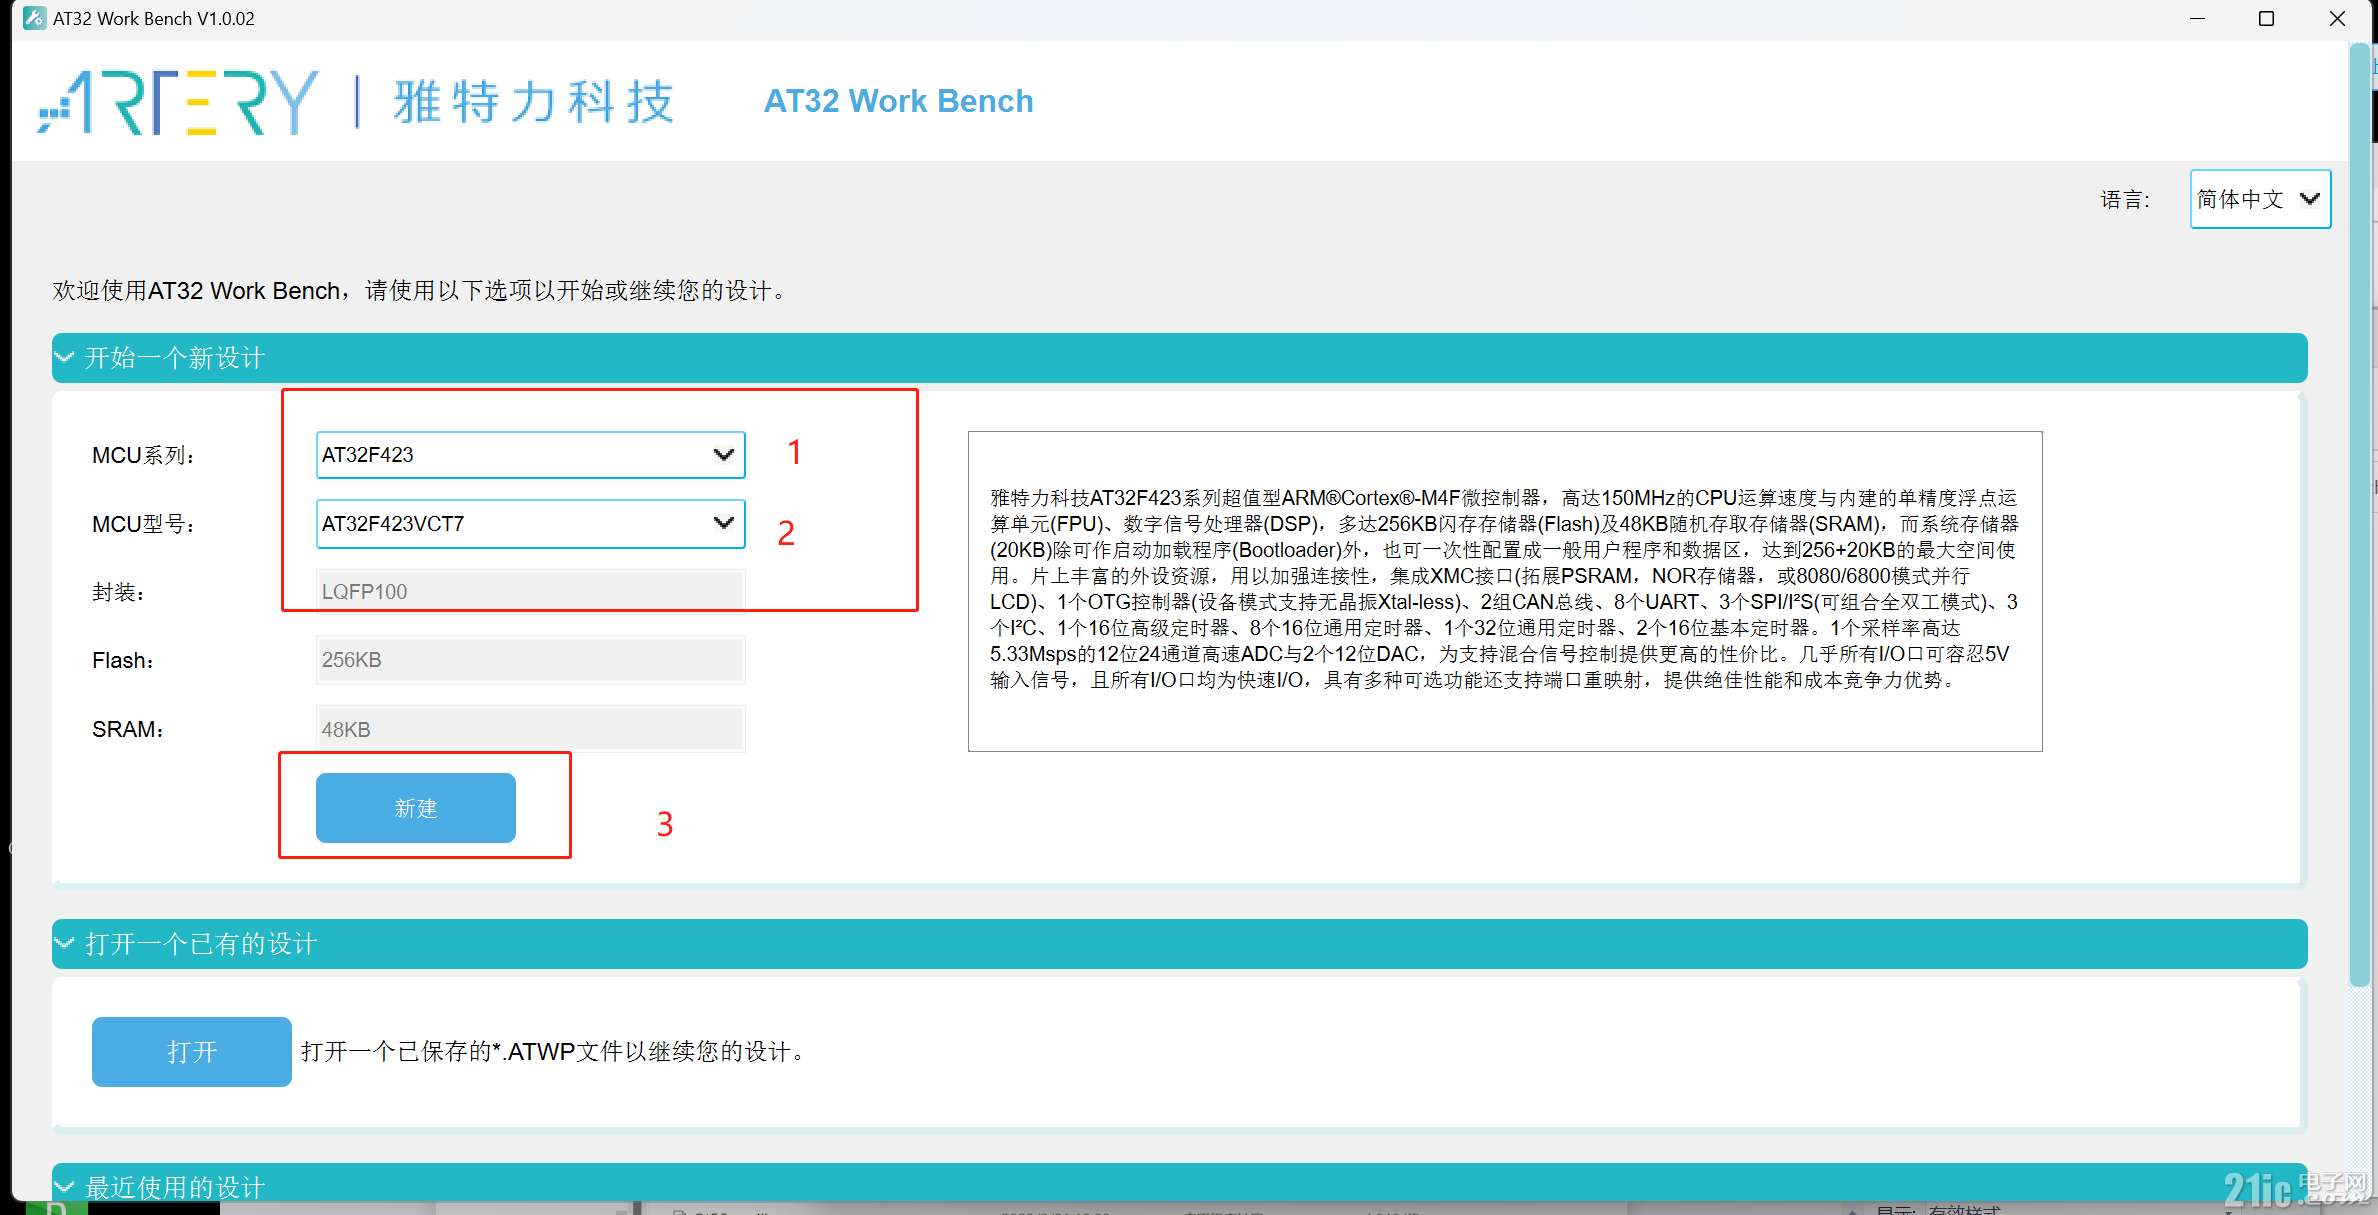This screenshot has width=2378, height=1215.
Task: Click the vertical scrollbar on the right
Action: pos(2358,515)
